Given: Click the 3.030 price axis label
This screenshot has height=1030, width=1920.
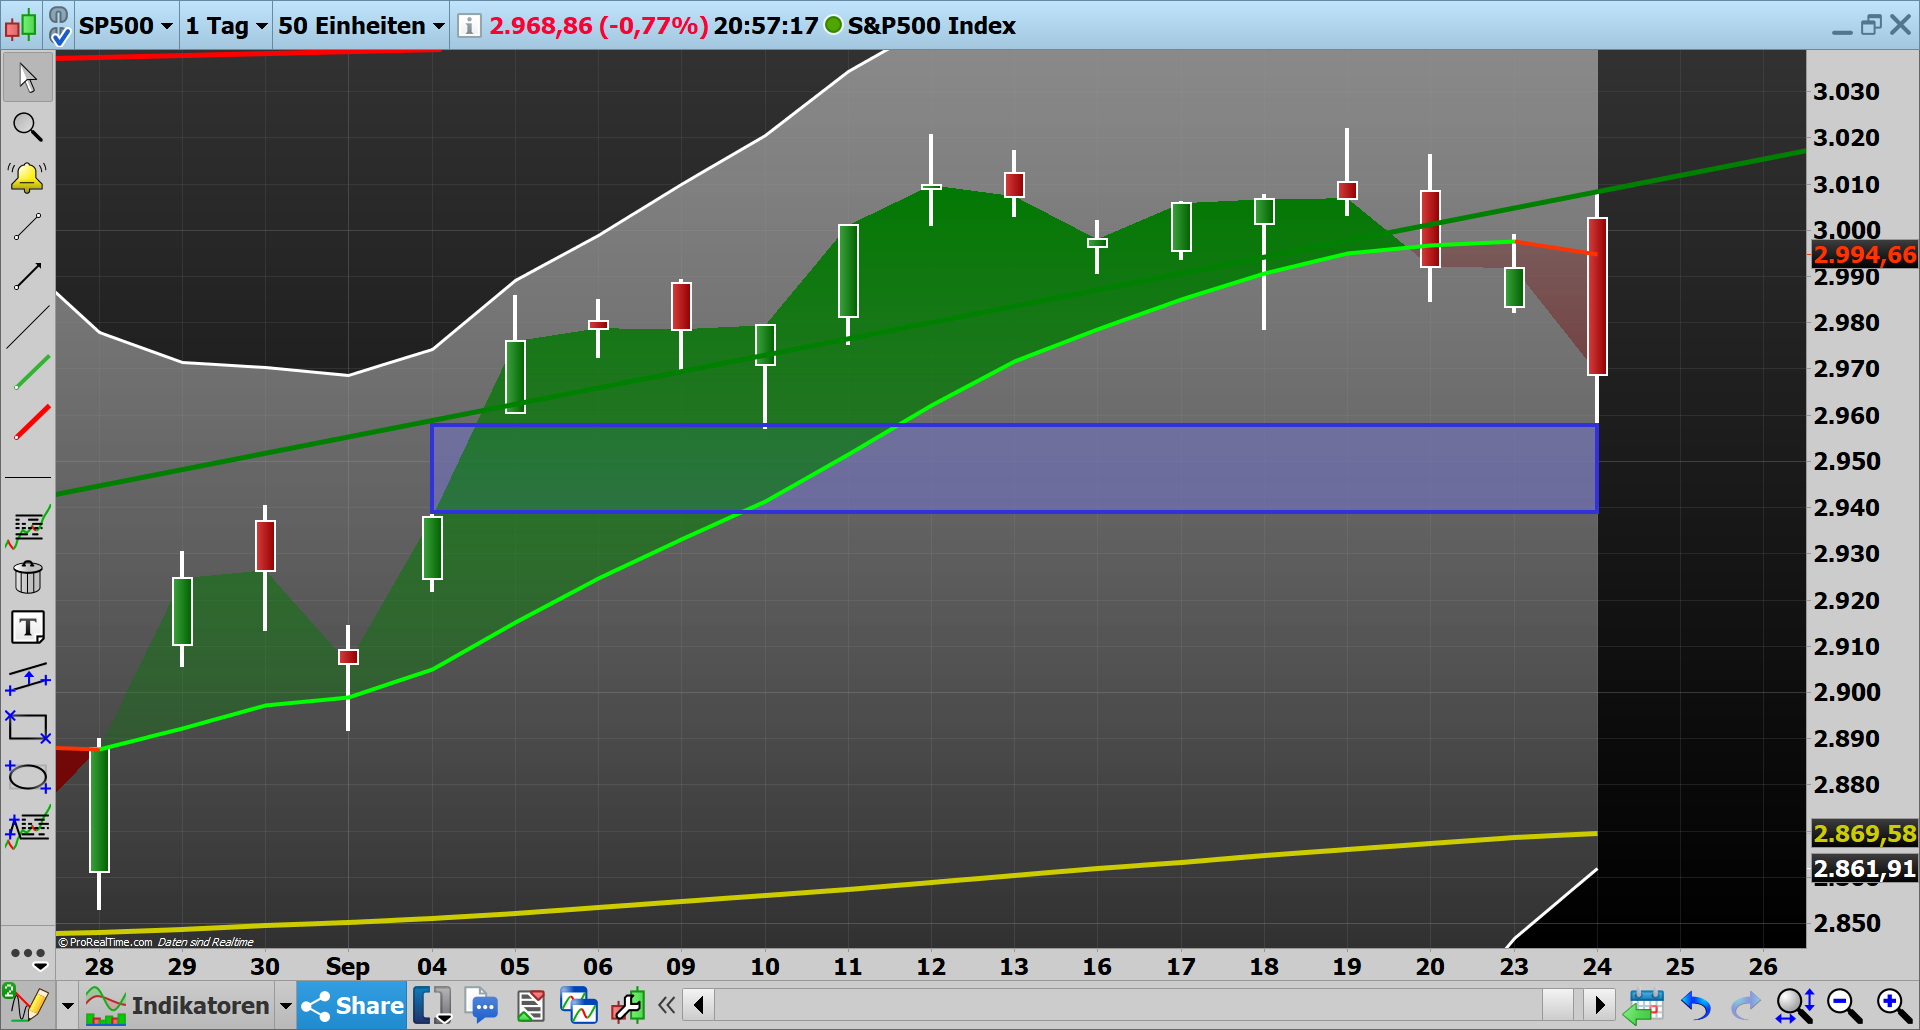Looking at the screenshot, I should [x=1846, y=92].
